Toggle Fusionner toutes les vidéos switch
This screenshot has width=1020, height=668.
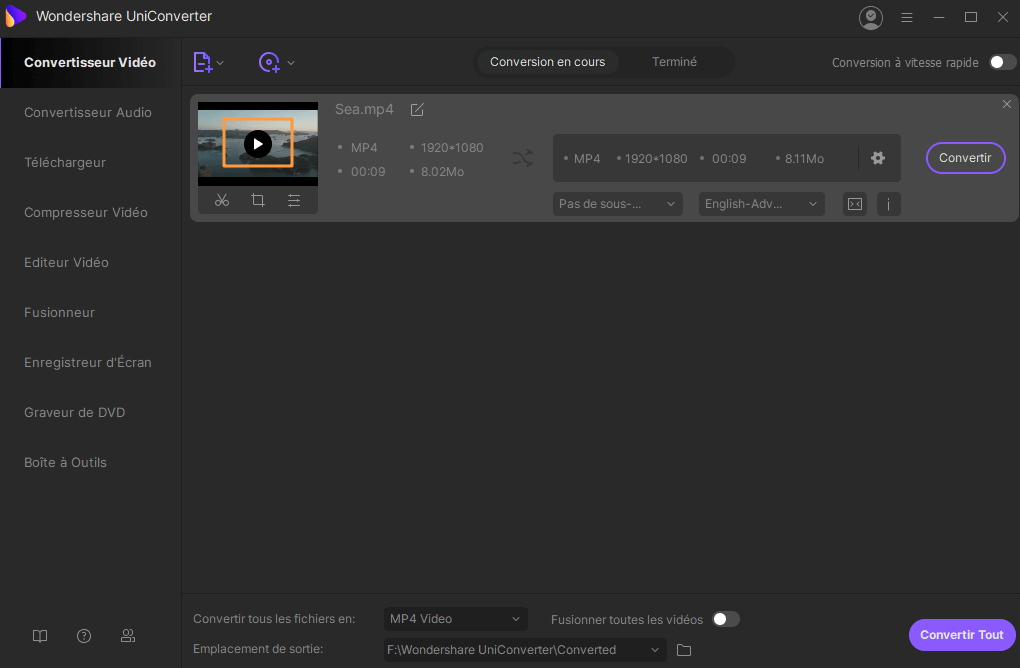click(725, 619)
